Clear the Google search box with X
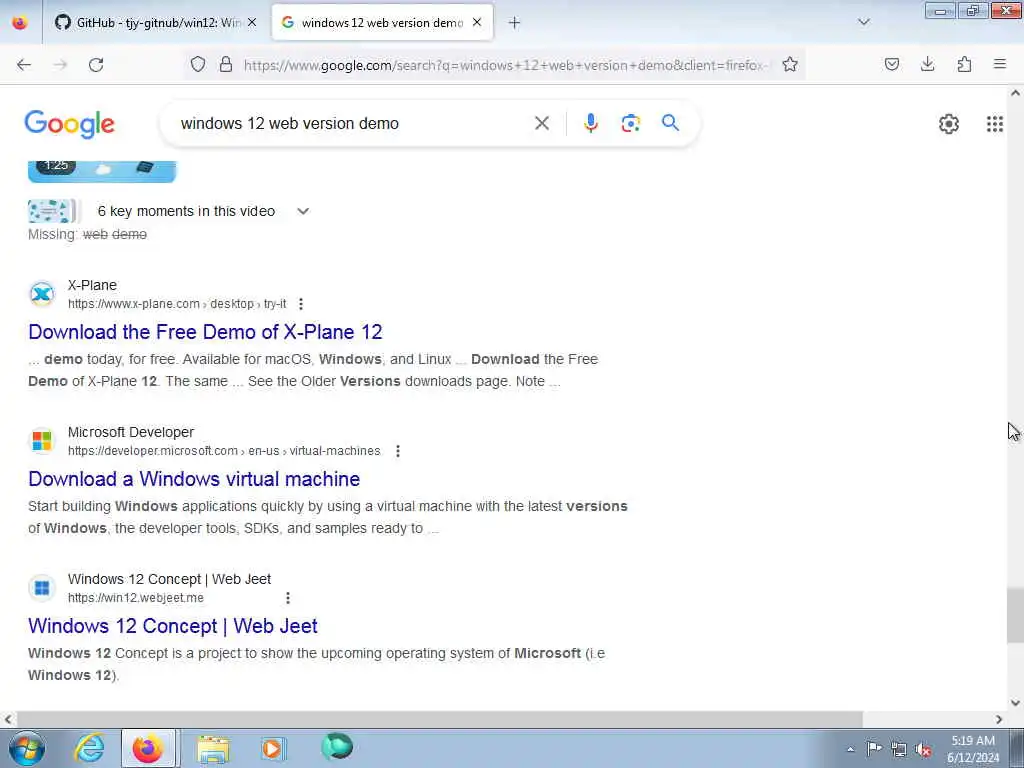This screenshot has width=1024, height=768. (542, 123)
